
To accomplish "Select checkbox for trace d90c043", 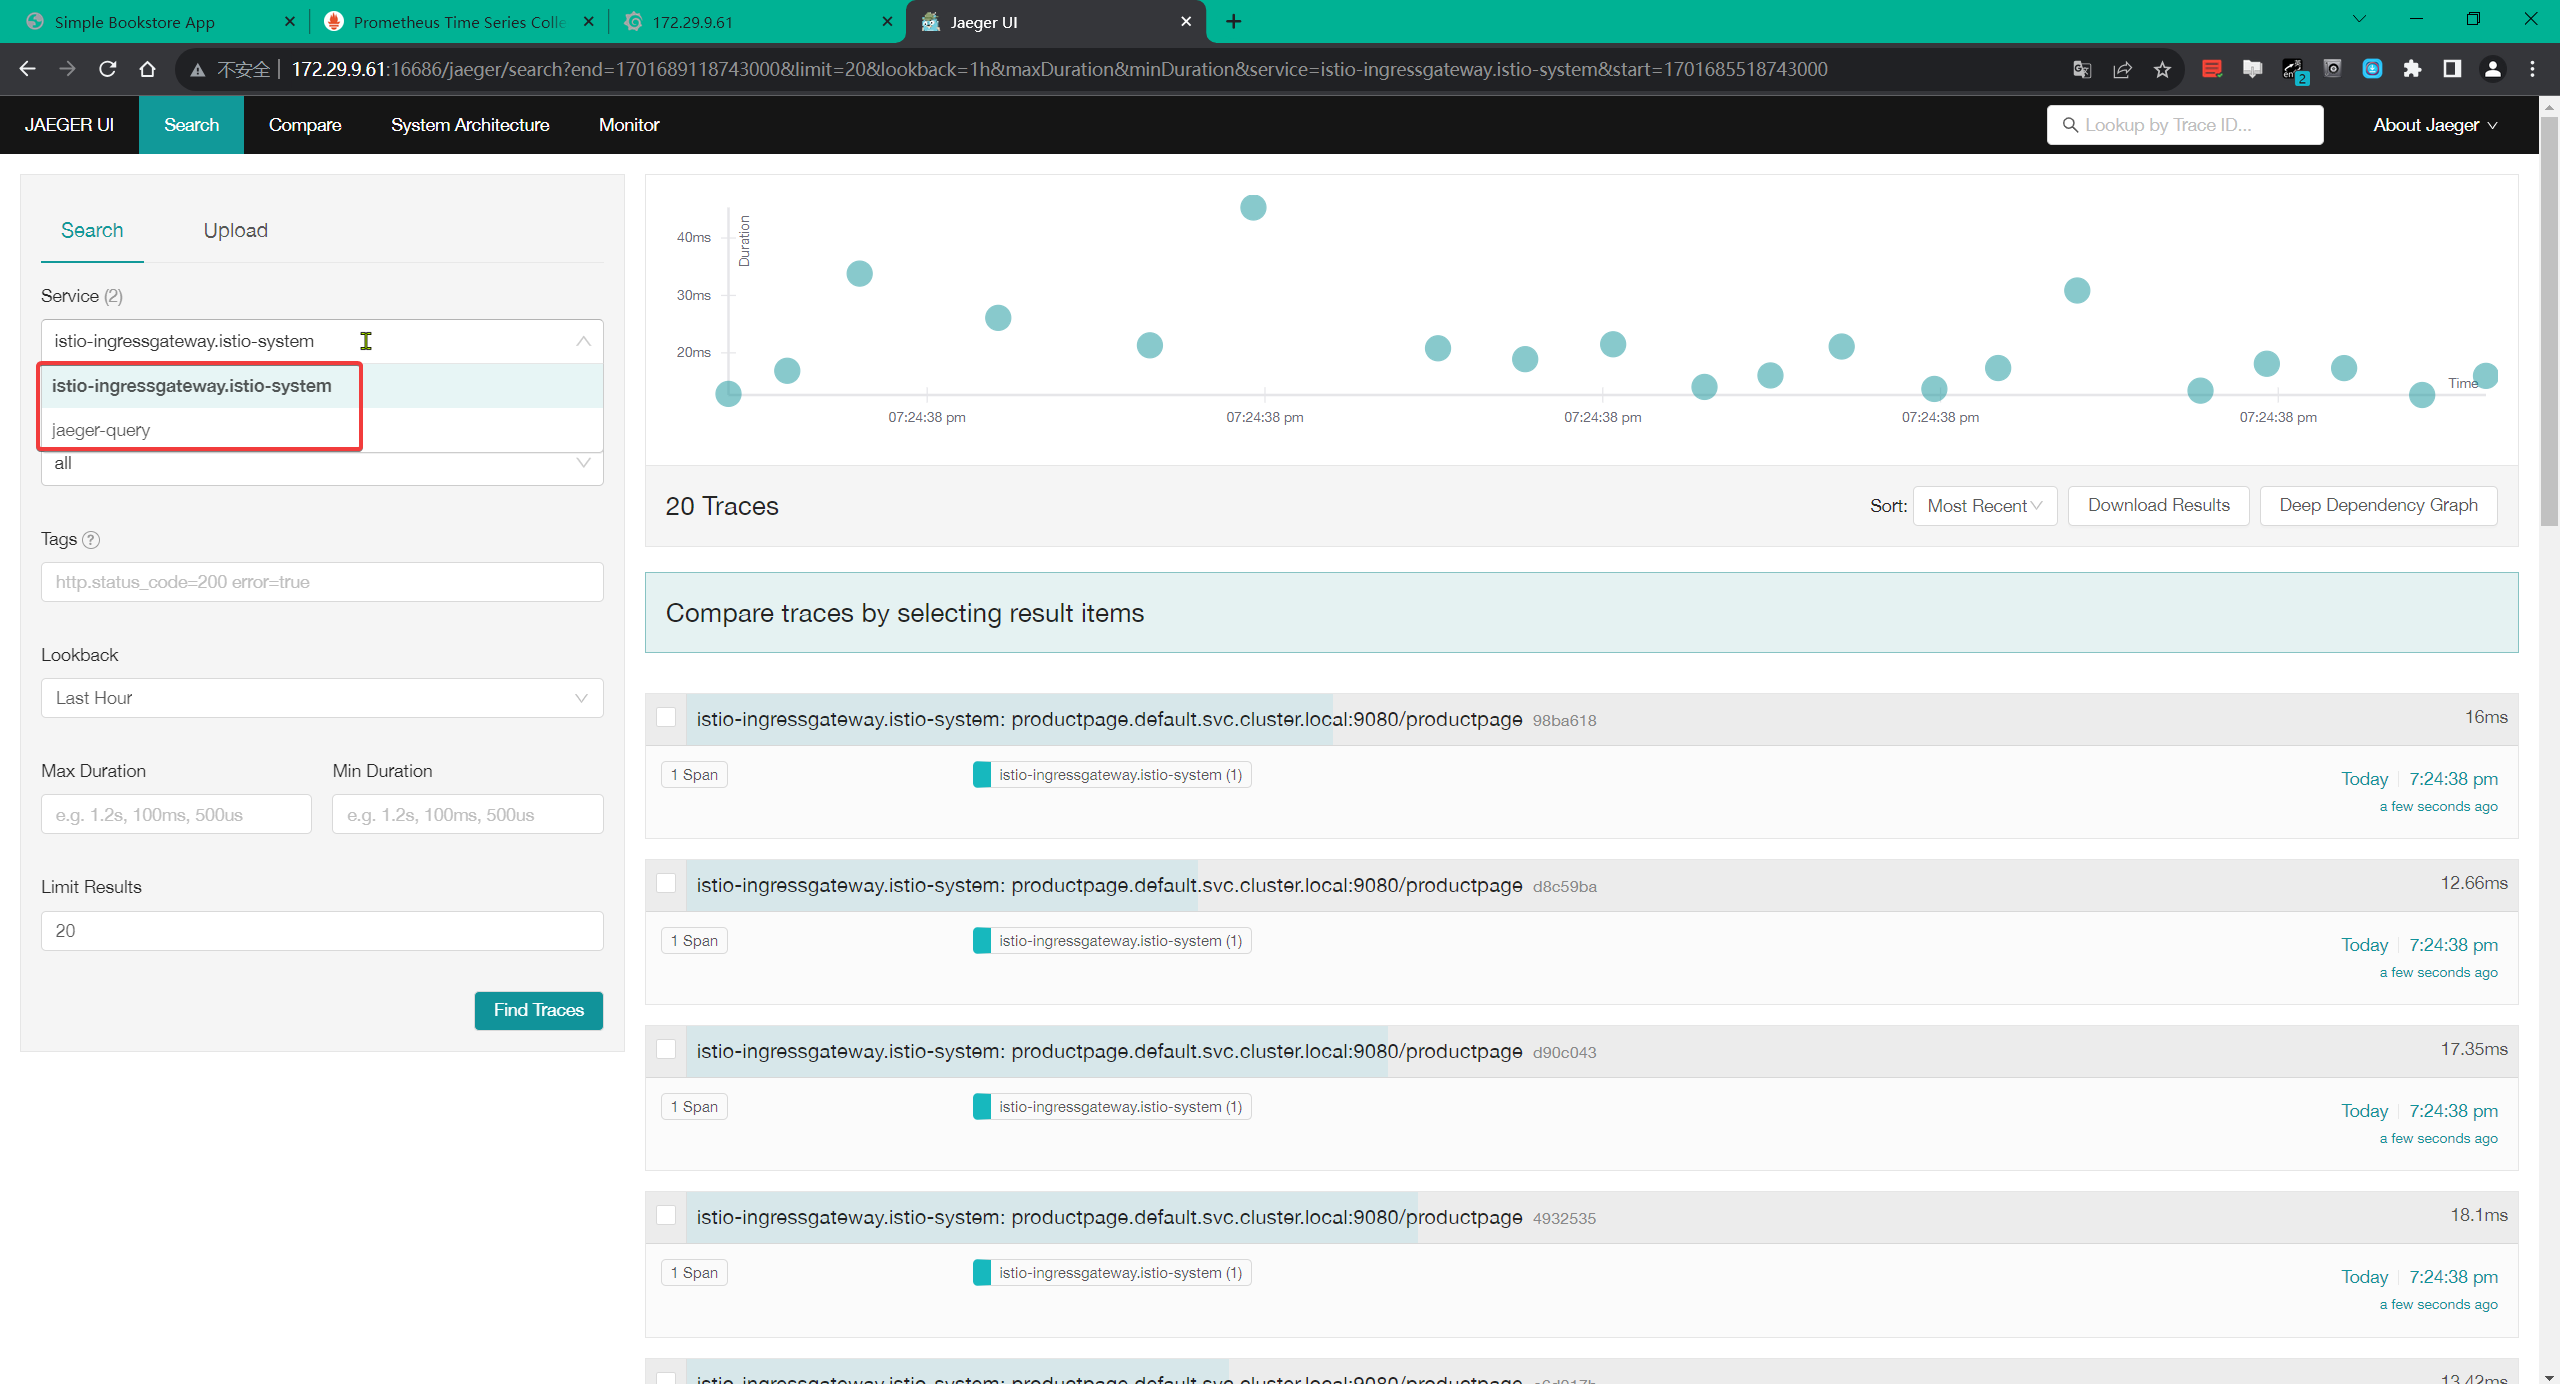I will pyautogui.click(x=666, y=1049).
